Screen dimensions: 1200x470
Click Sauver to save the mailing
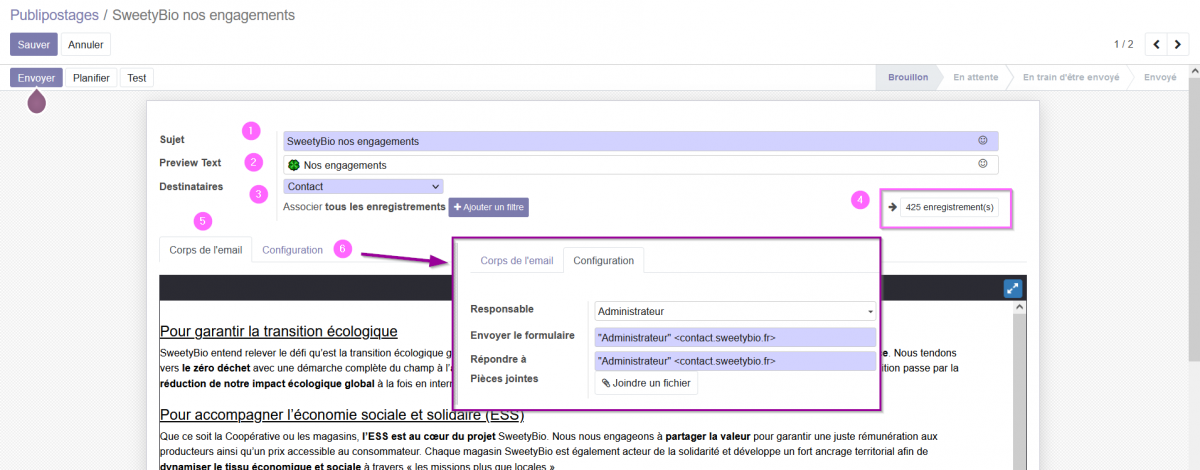point(34,44)
